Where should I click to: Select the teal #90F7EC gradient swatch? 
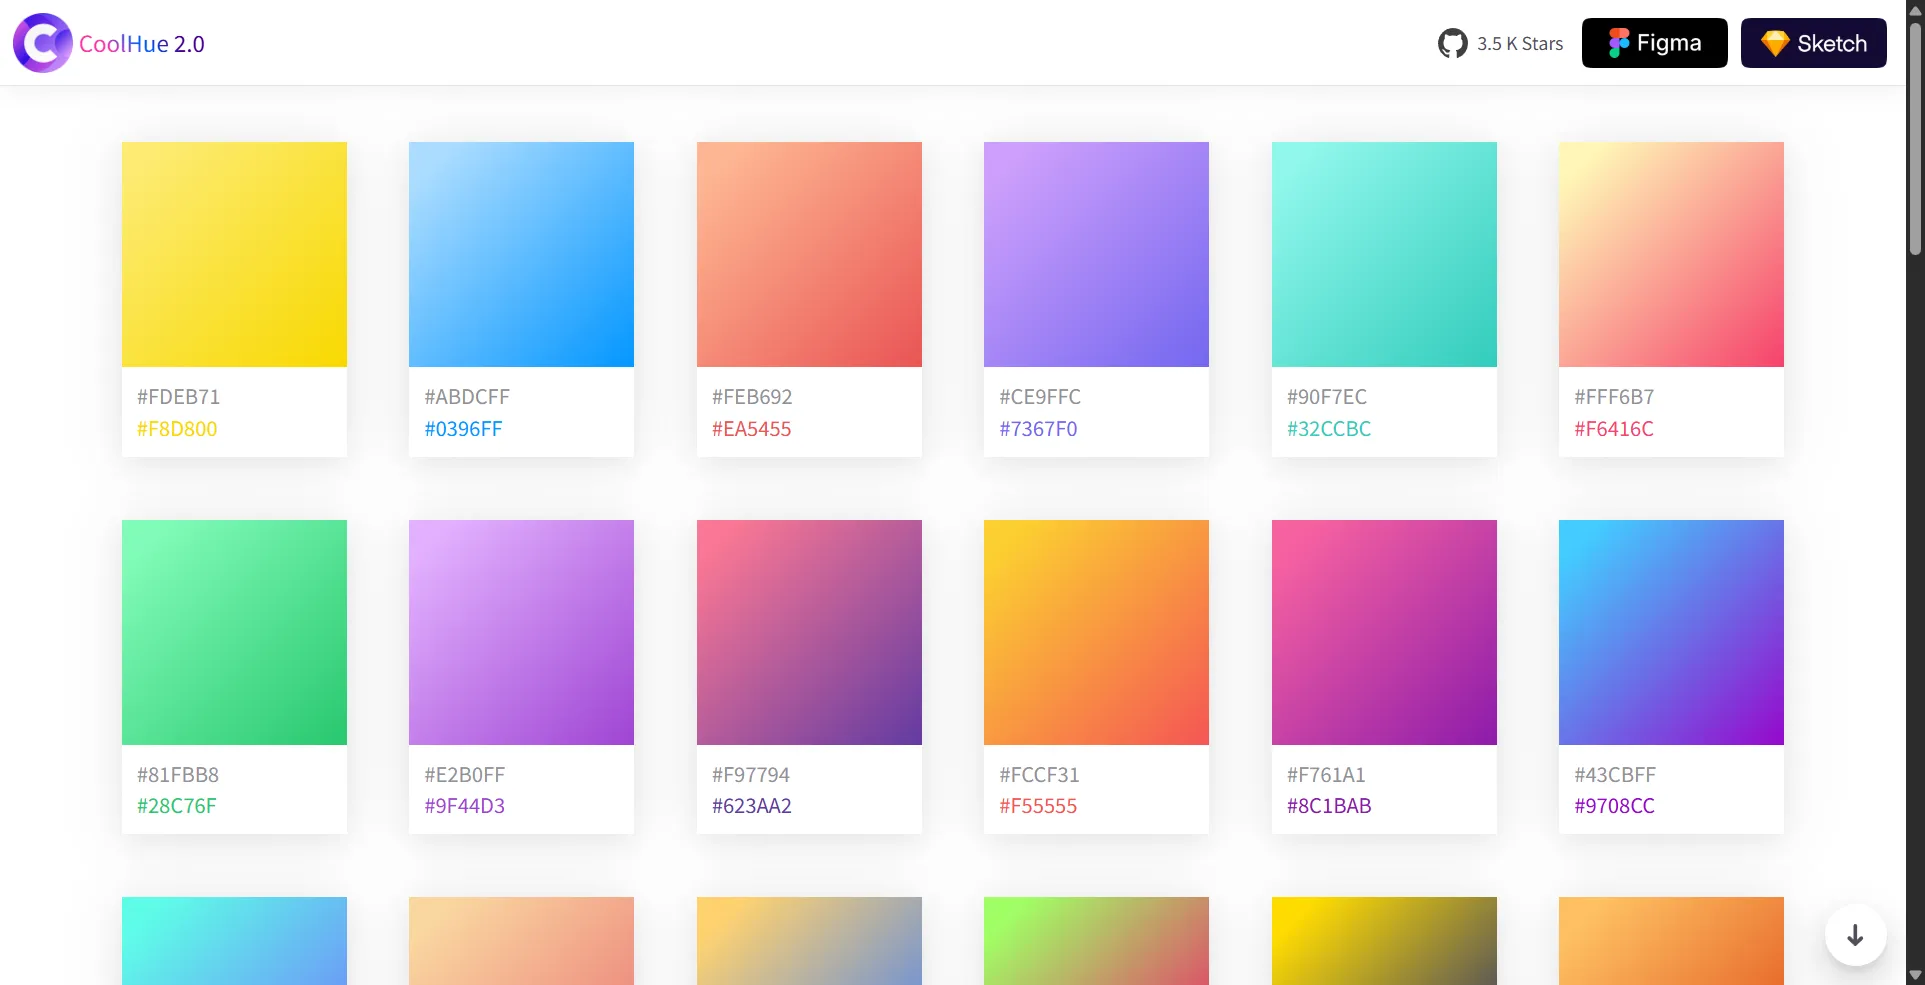[x=1384, y=254]
